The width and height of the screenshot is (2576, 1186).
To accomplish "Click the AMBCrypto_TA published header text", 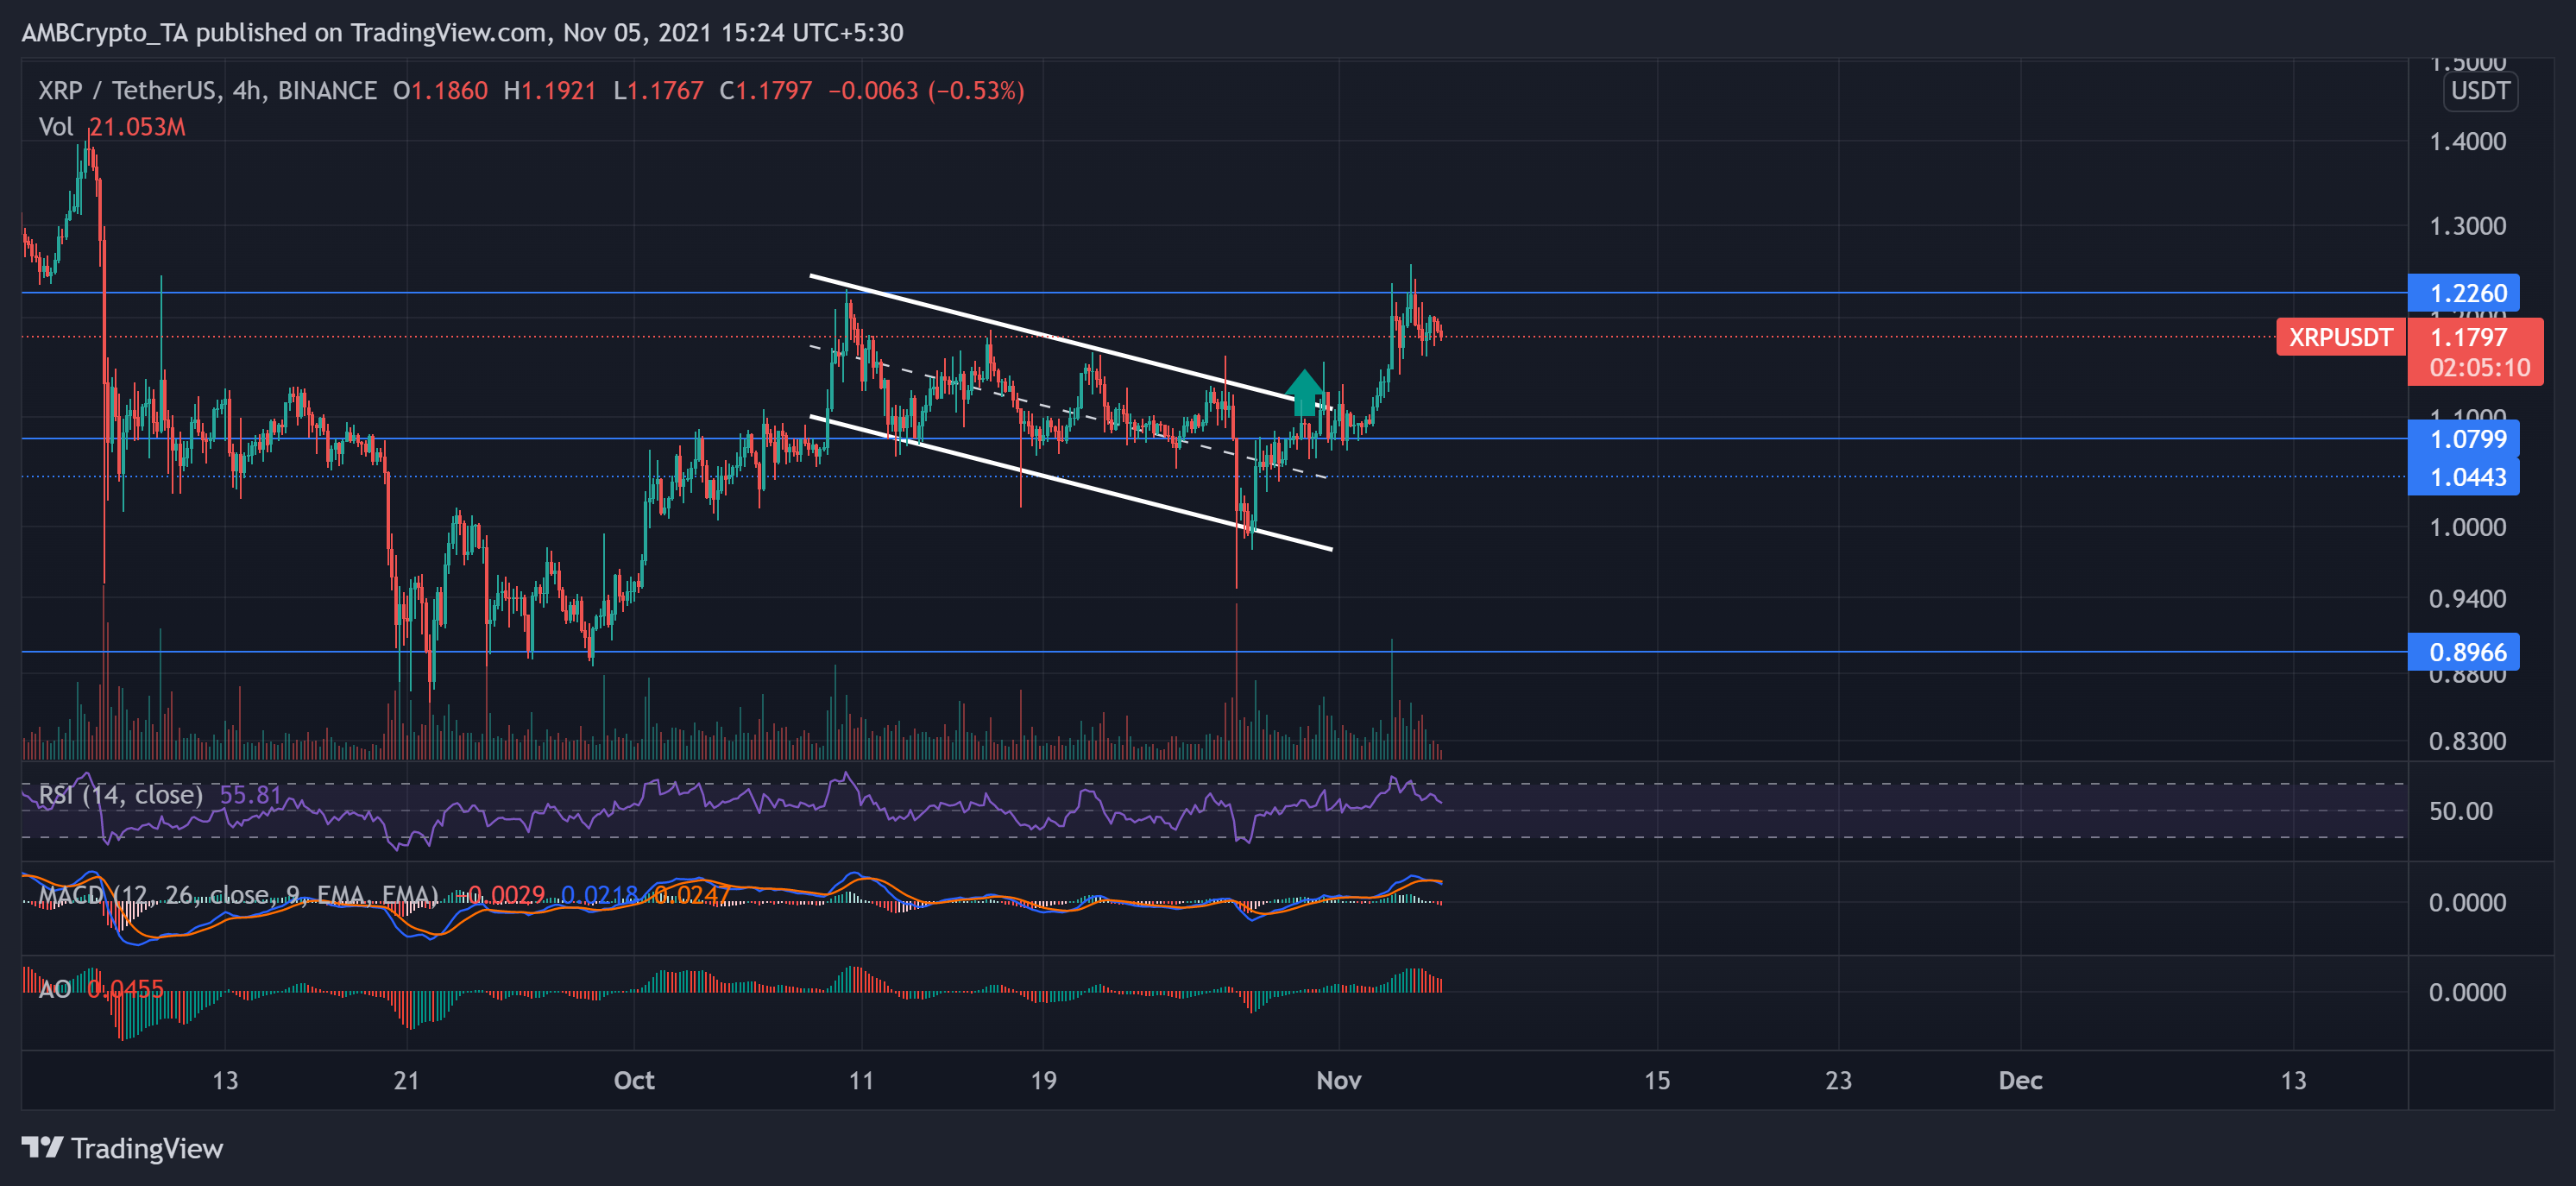I will click(462, 33).
